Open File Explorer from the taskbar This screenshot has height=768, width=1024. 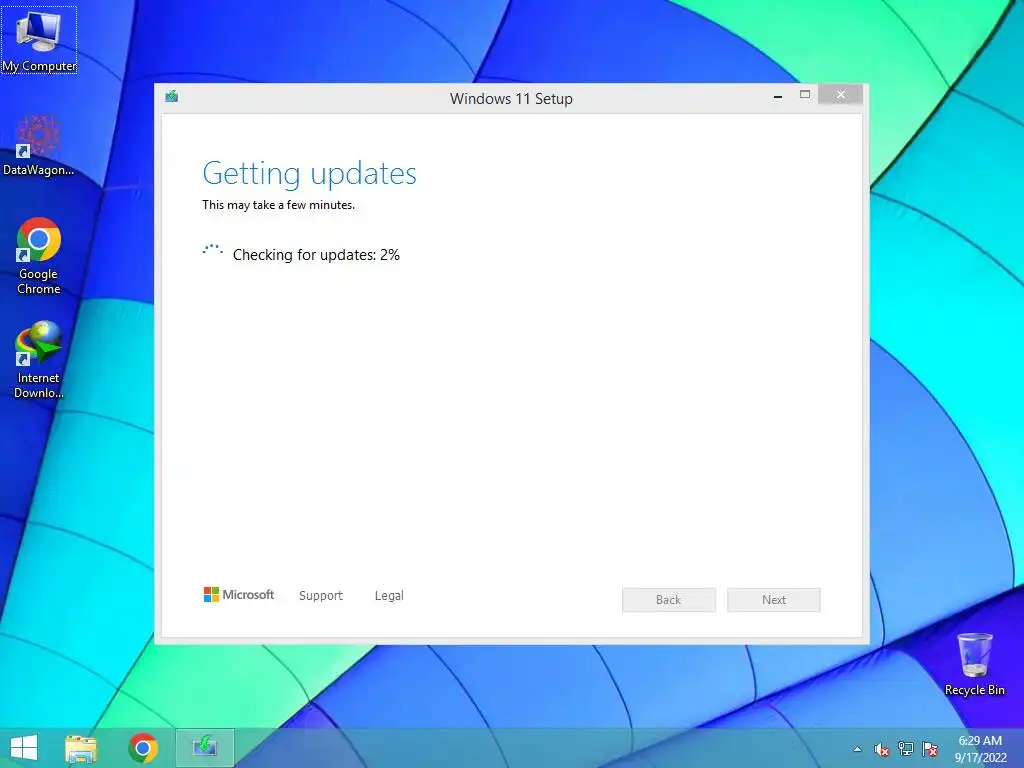click(81, 748)
